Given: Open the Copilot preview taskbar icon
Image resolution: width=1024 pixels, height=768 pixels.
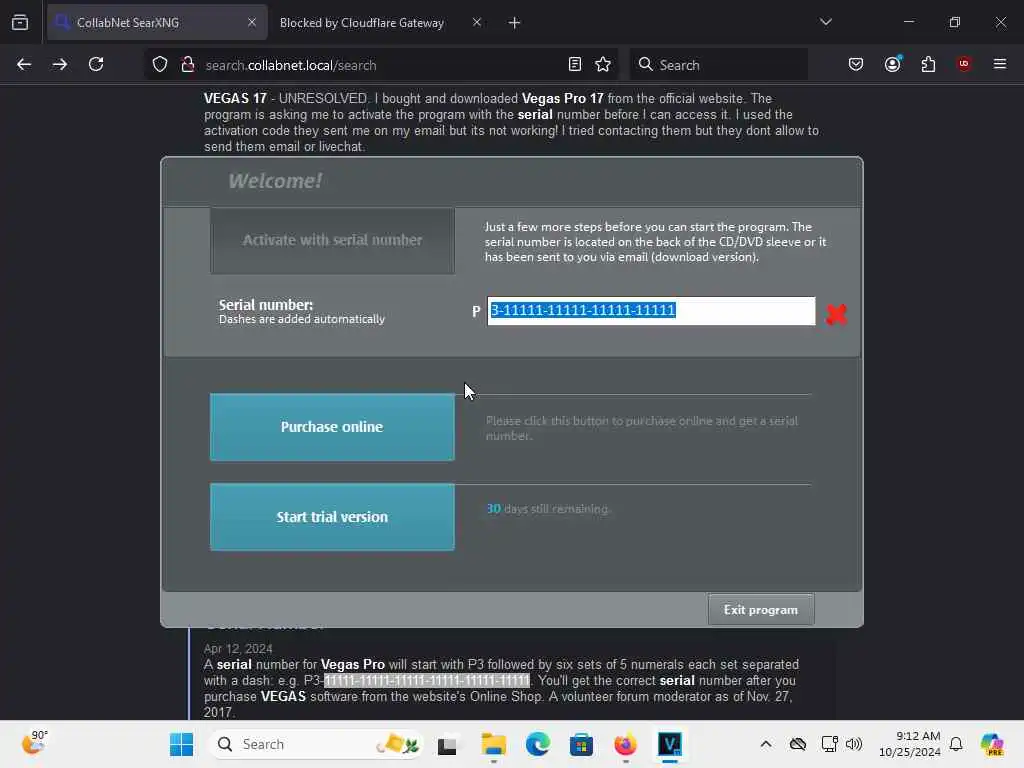Looking at the screenshot, I should pyautogui.click(x=992, y=744).
